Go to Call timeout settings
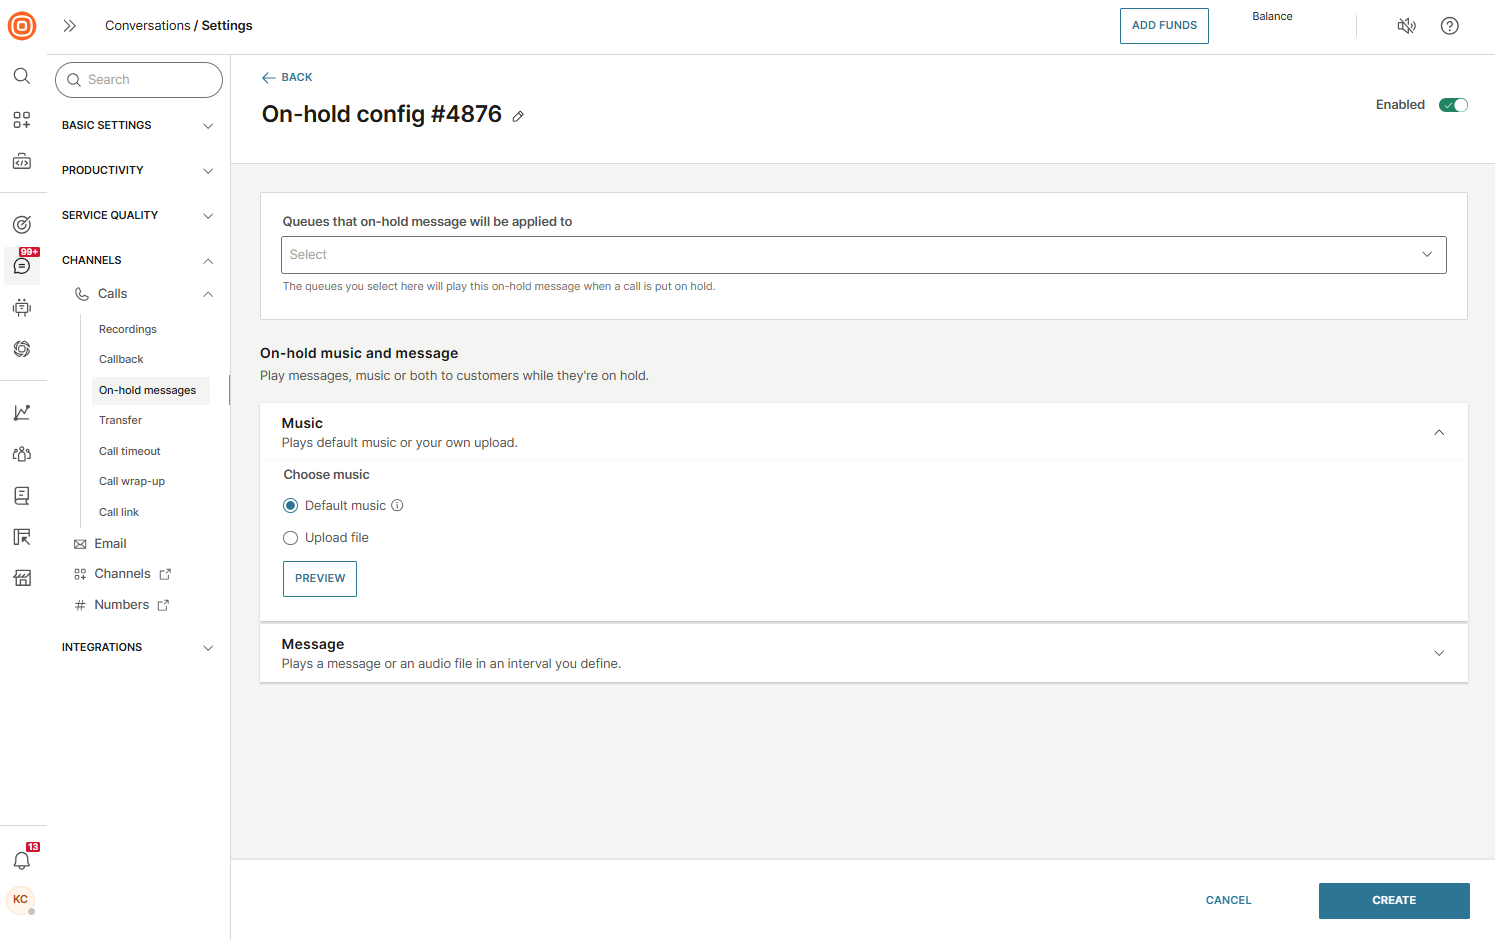 click(x=129, y=451)
